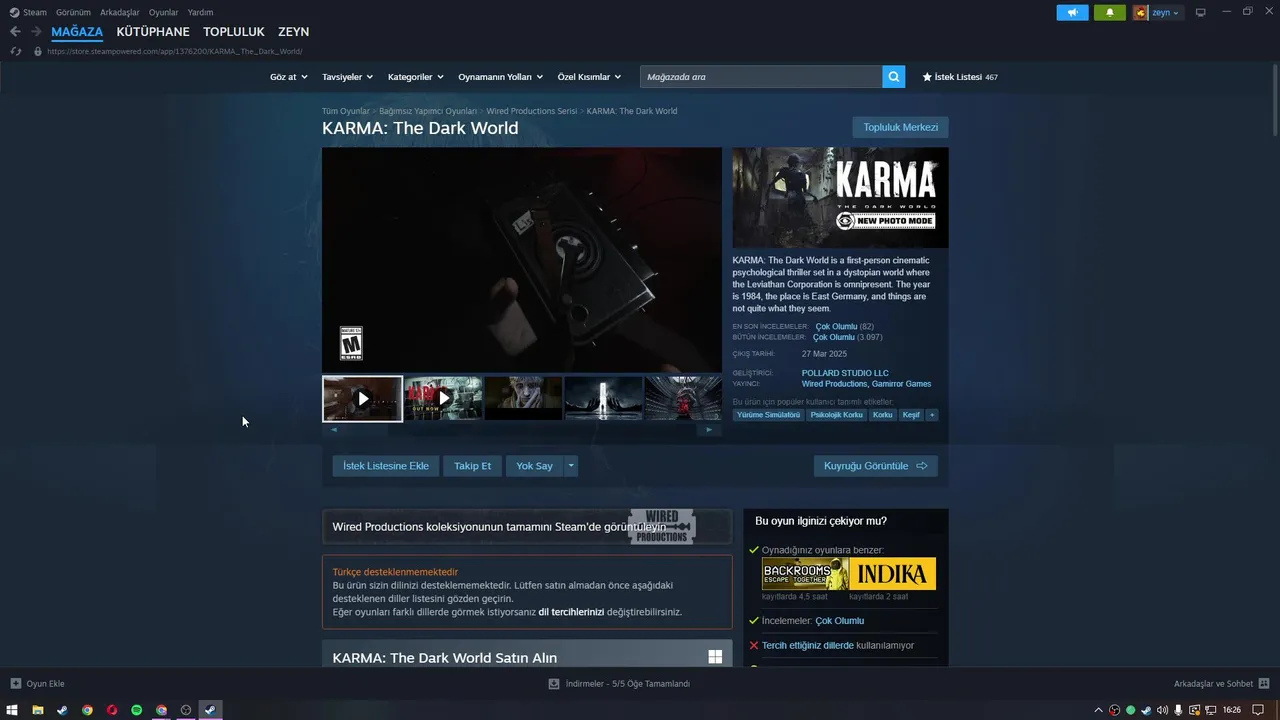The width and height of the screenshot is (1280, 720).
Task: Click the Takip Et button
Action: [x=473, y=466]
